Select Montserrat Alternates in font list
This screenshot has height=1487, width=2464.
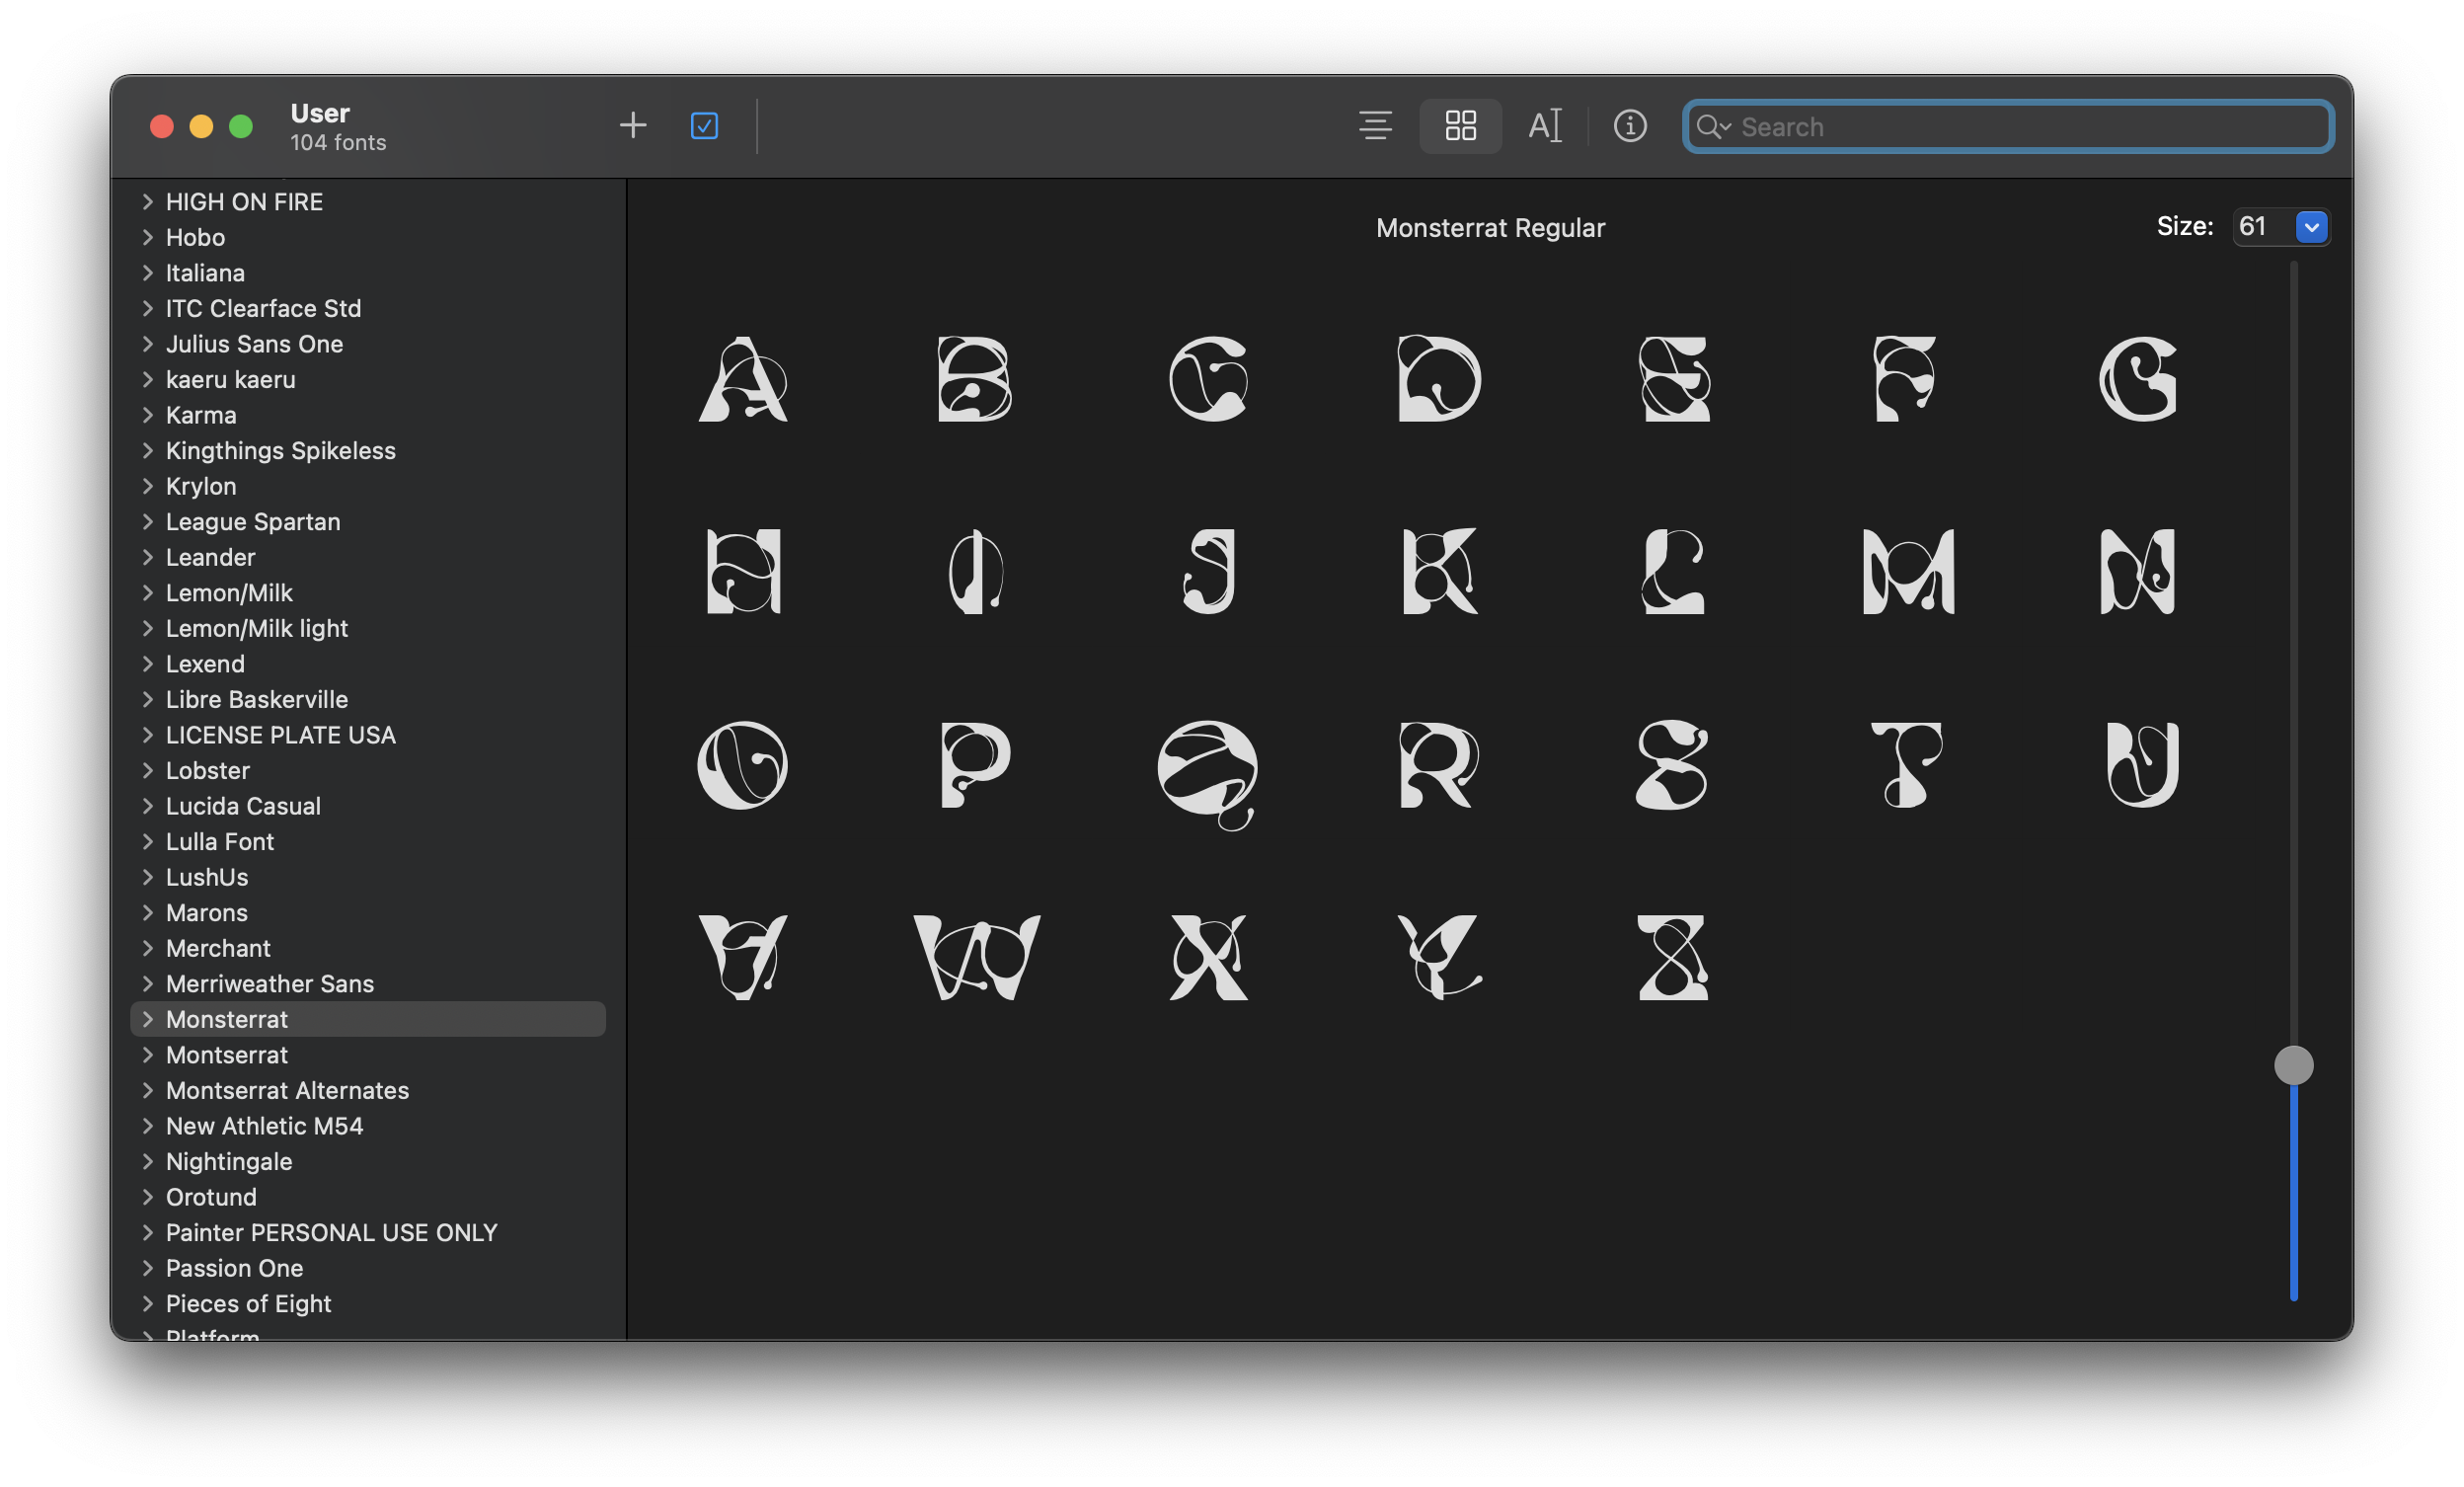(x=287, y=1090)
